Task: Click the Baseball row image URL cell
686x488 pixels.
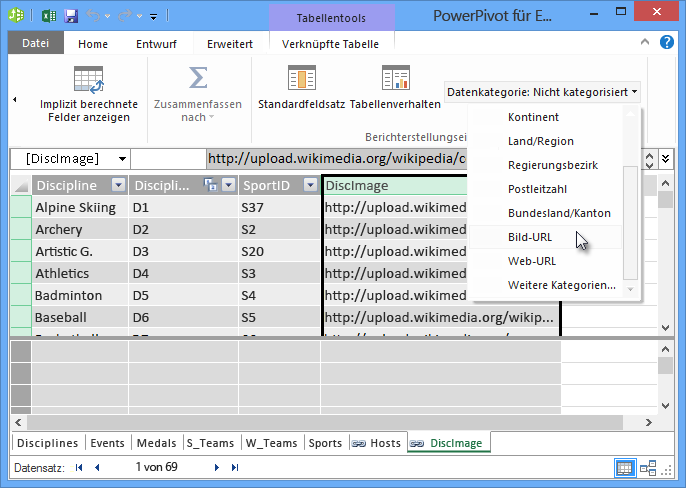Action: coord(441,317)
